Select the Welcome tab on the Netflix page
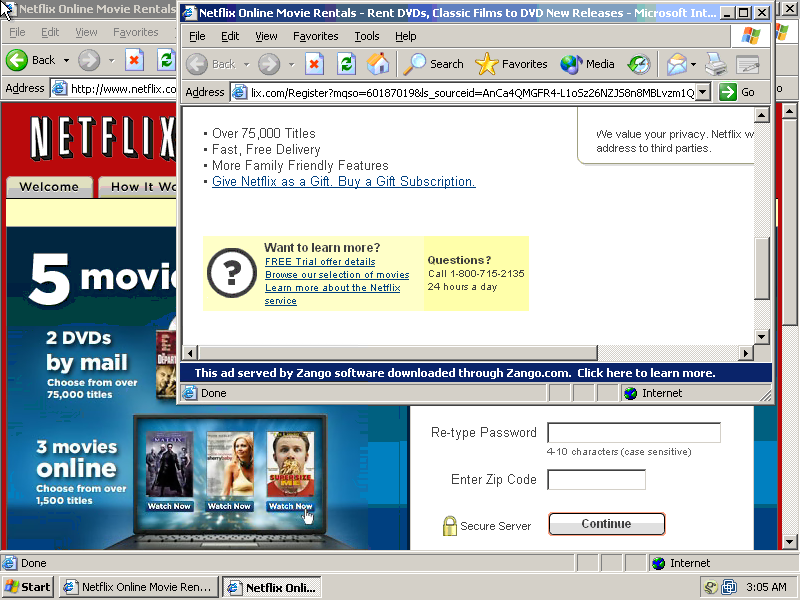Image resolution: width=800 pixels, height=600 pixels. (49, 187)
